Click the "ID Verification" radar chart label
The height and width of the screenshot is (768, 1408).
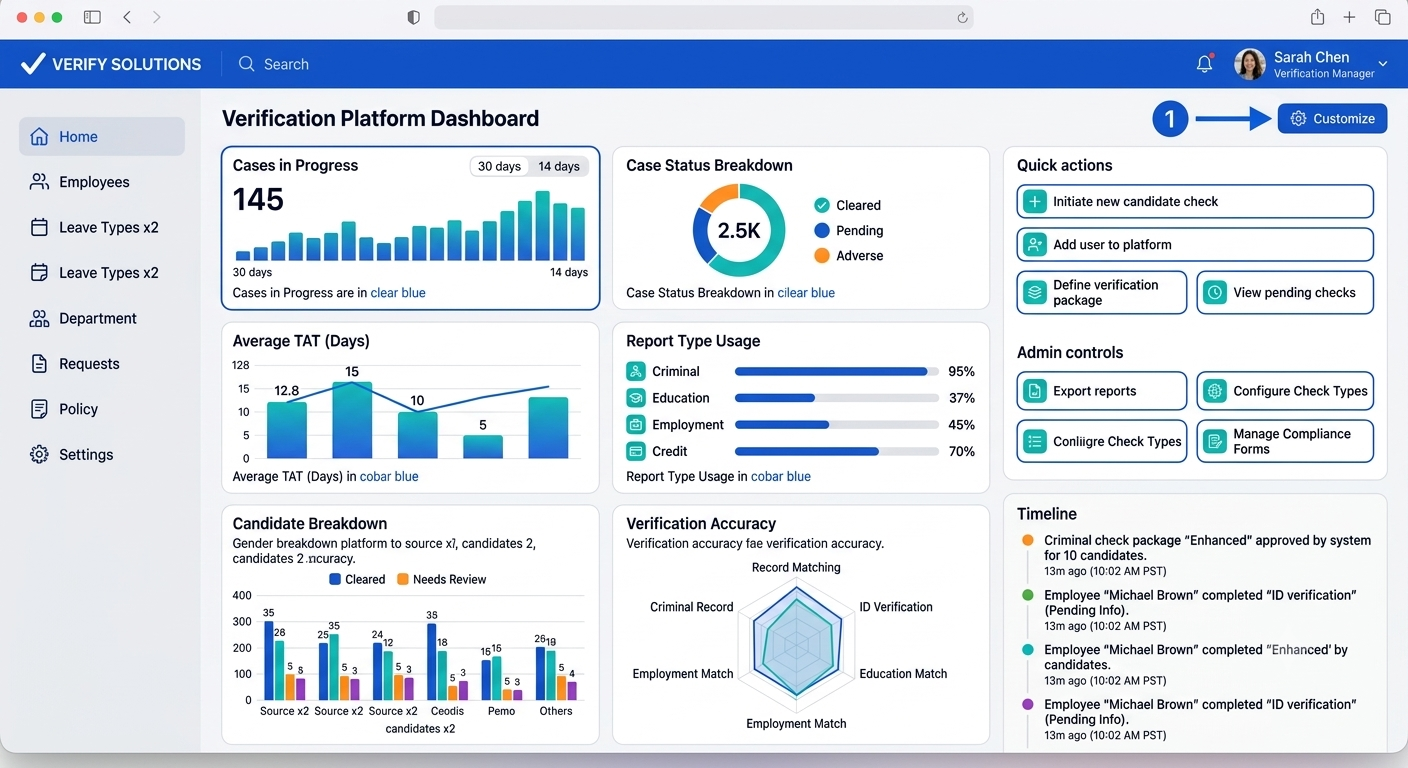click(896, 607)
